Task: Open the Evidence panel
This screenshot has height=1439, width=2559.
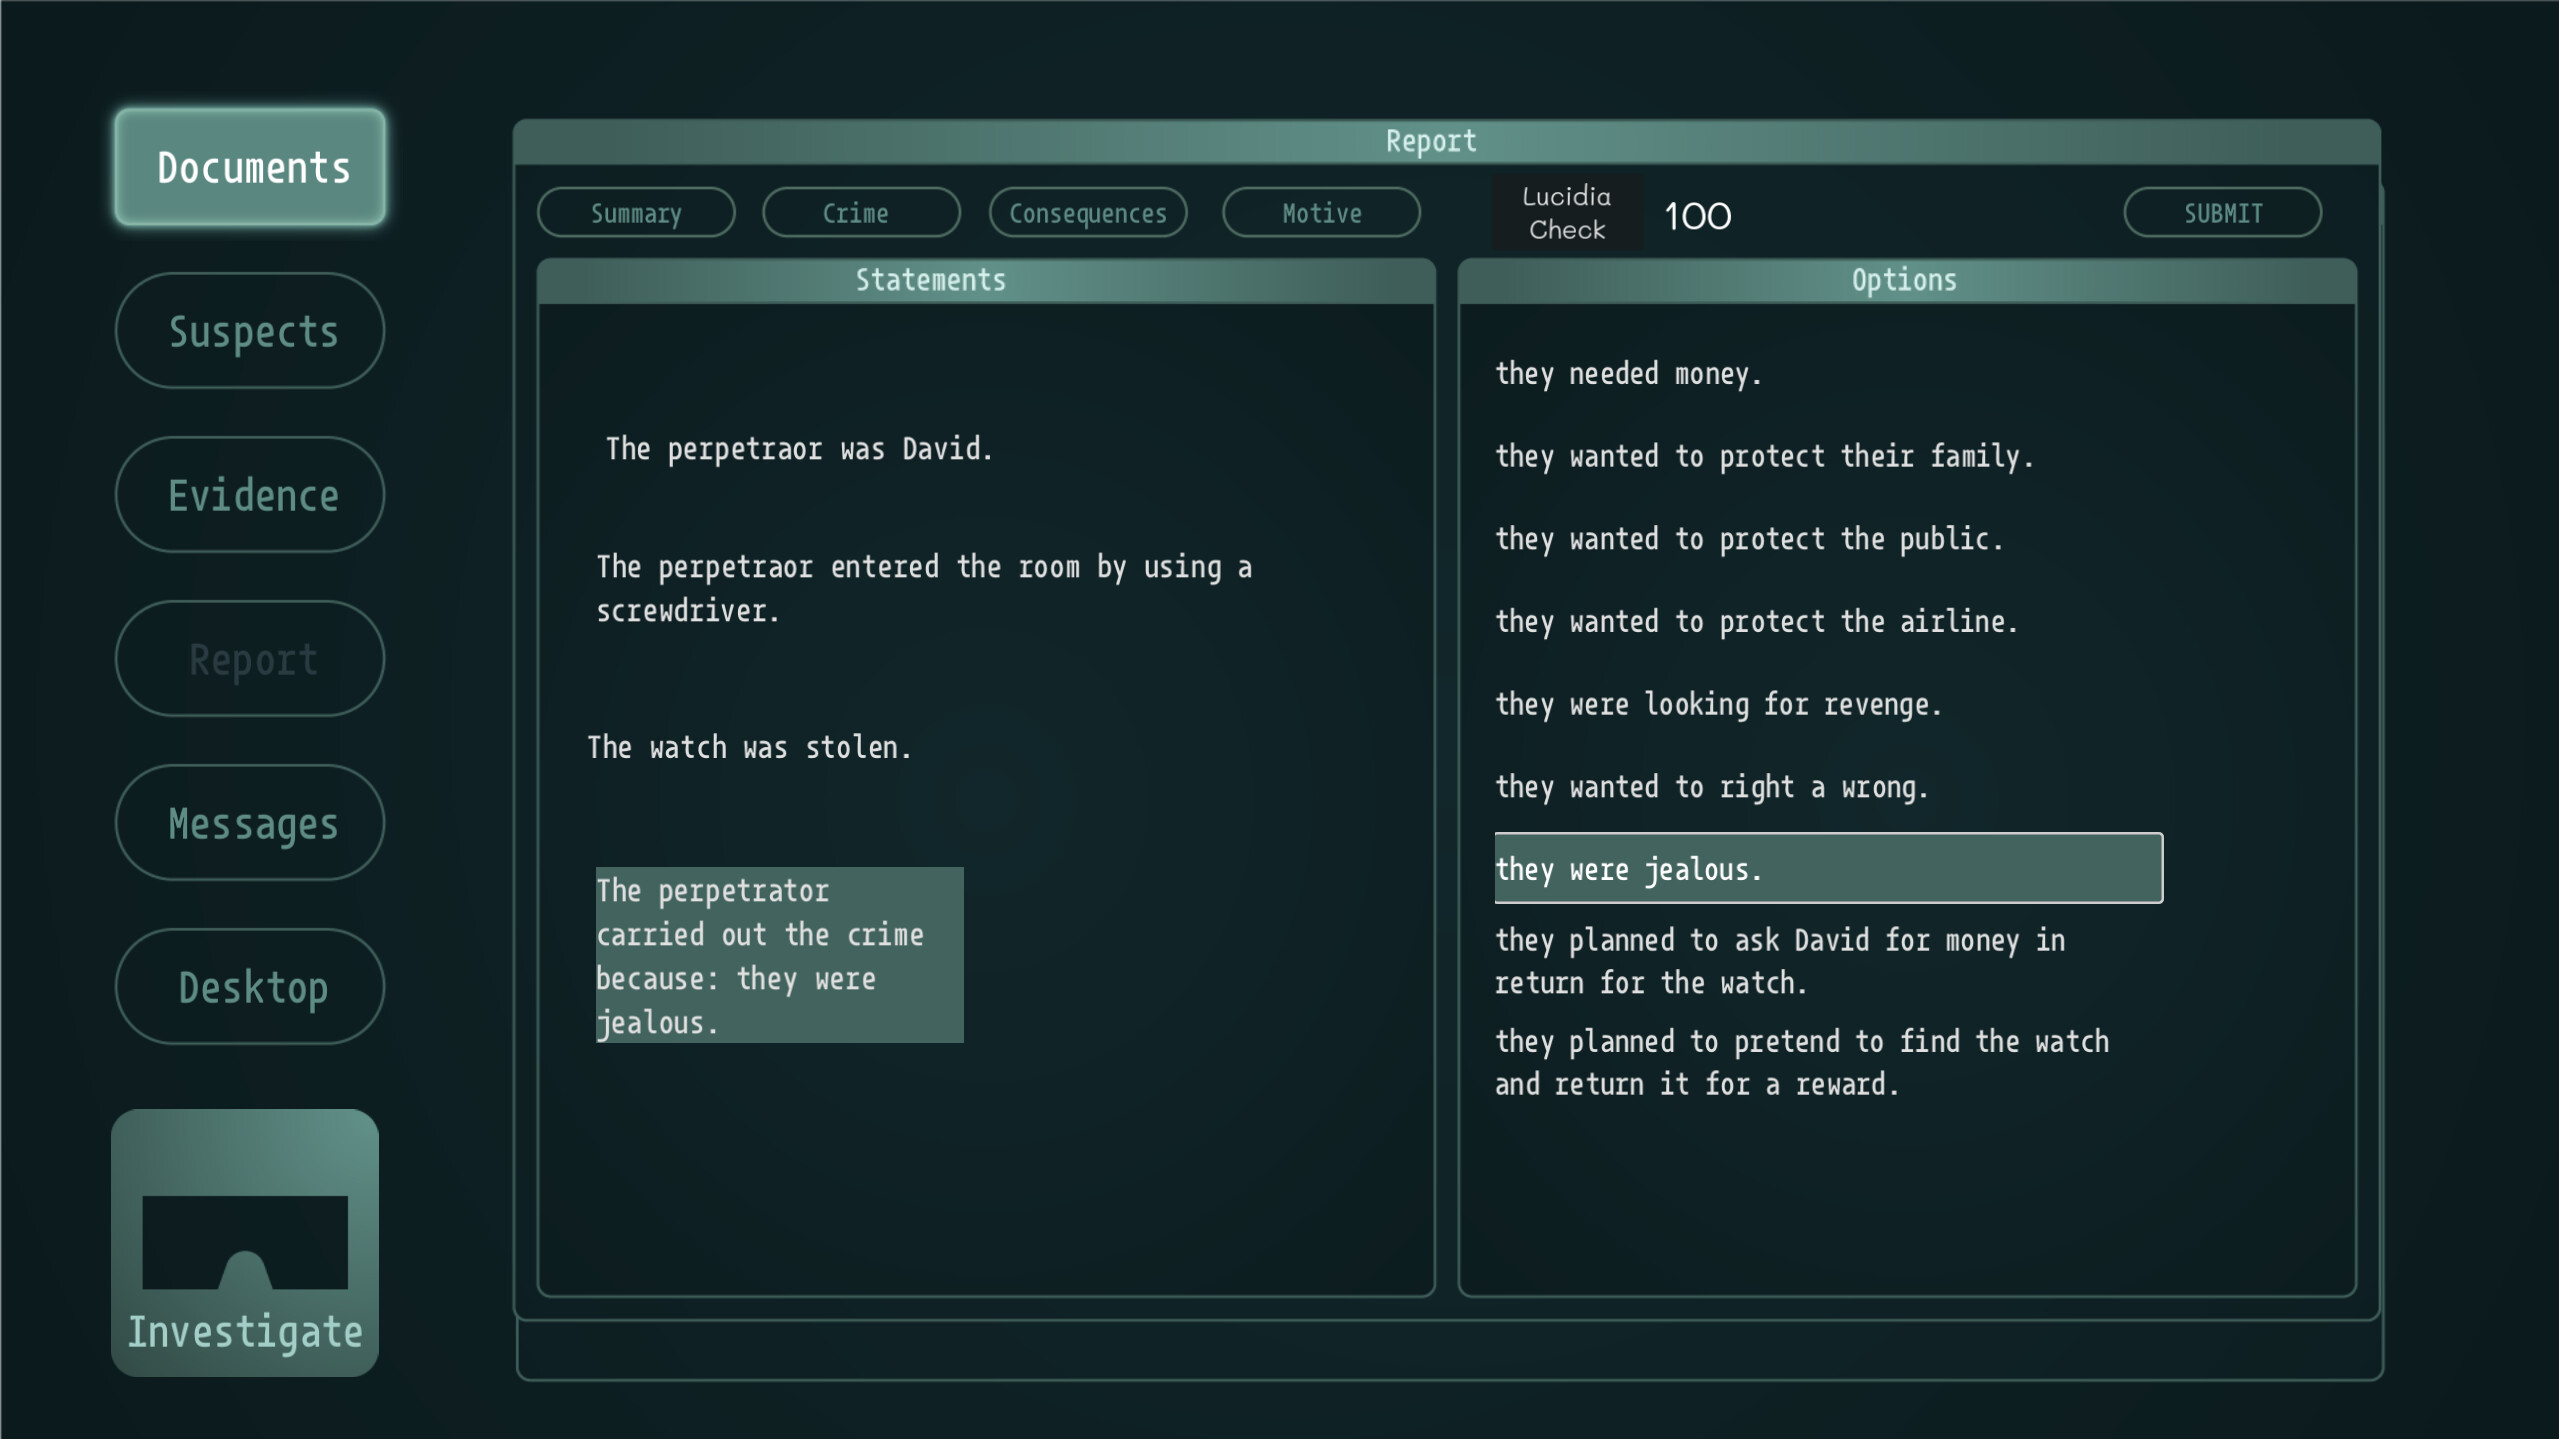Action: (x=249, y=494)
